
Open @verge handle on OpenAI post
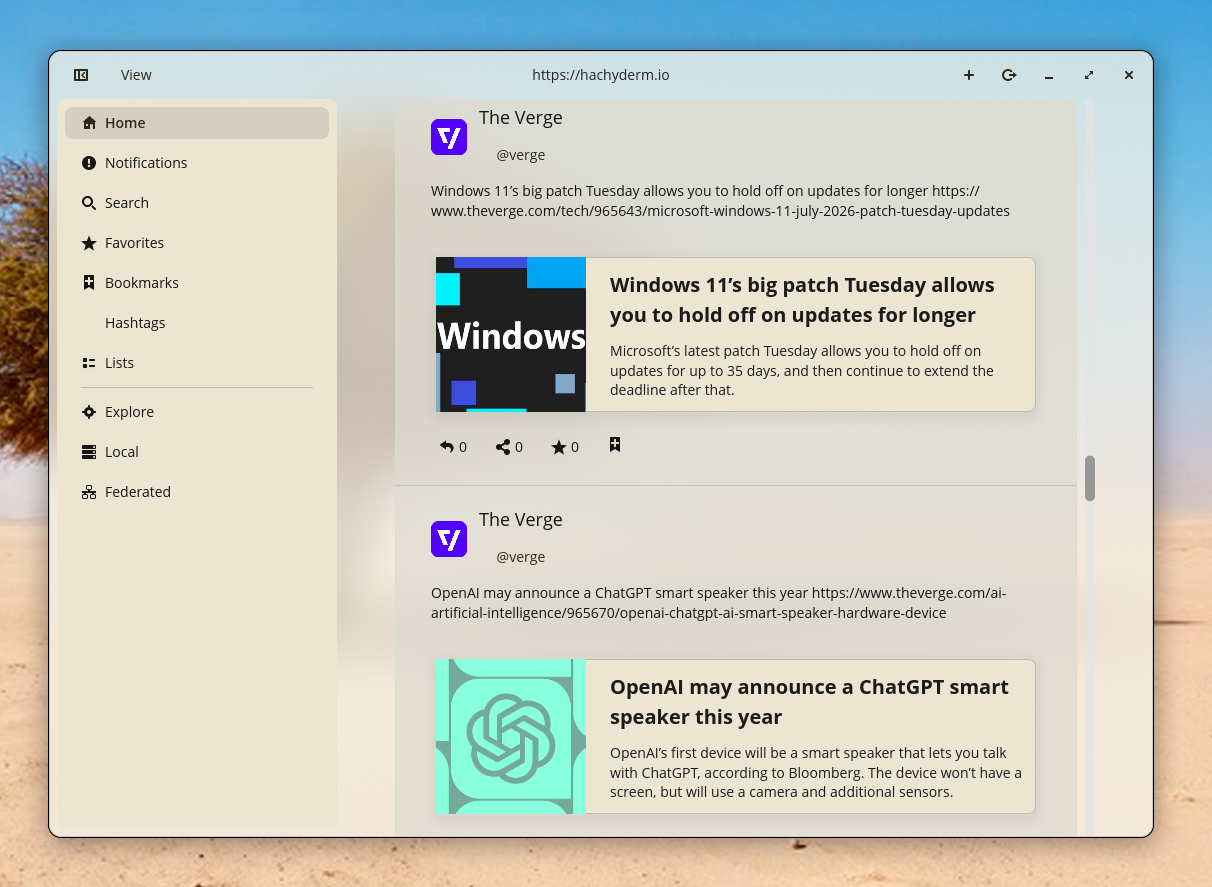click(x=521, y=557)
